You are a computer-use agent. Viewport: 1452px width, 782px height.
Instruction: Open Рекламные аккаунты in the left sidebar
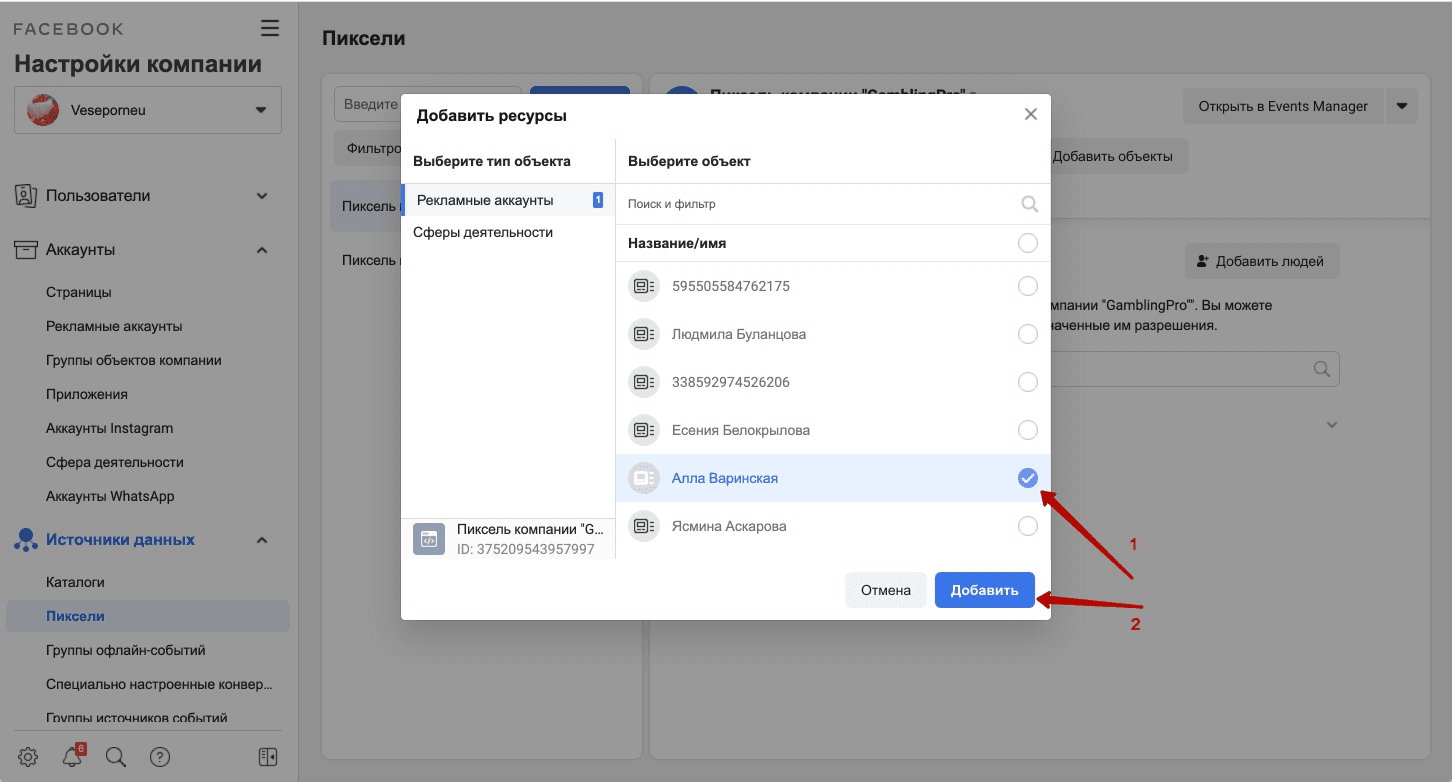coord(114,326)
